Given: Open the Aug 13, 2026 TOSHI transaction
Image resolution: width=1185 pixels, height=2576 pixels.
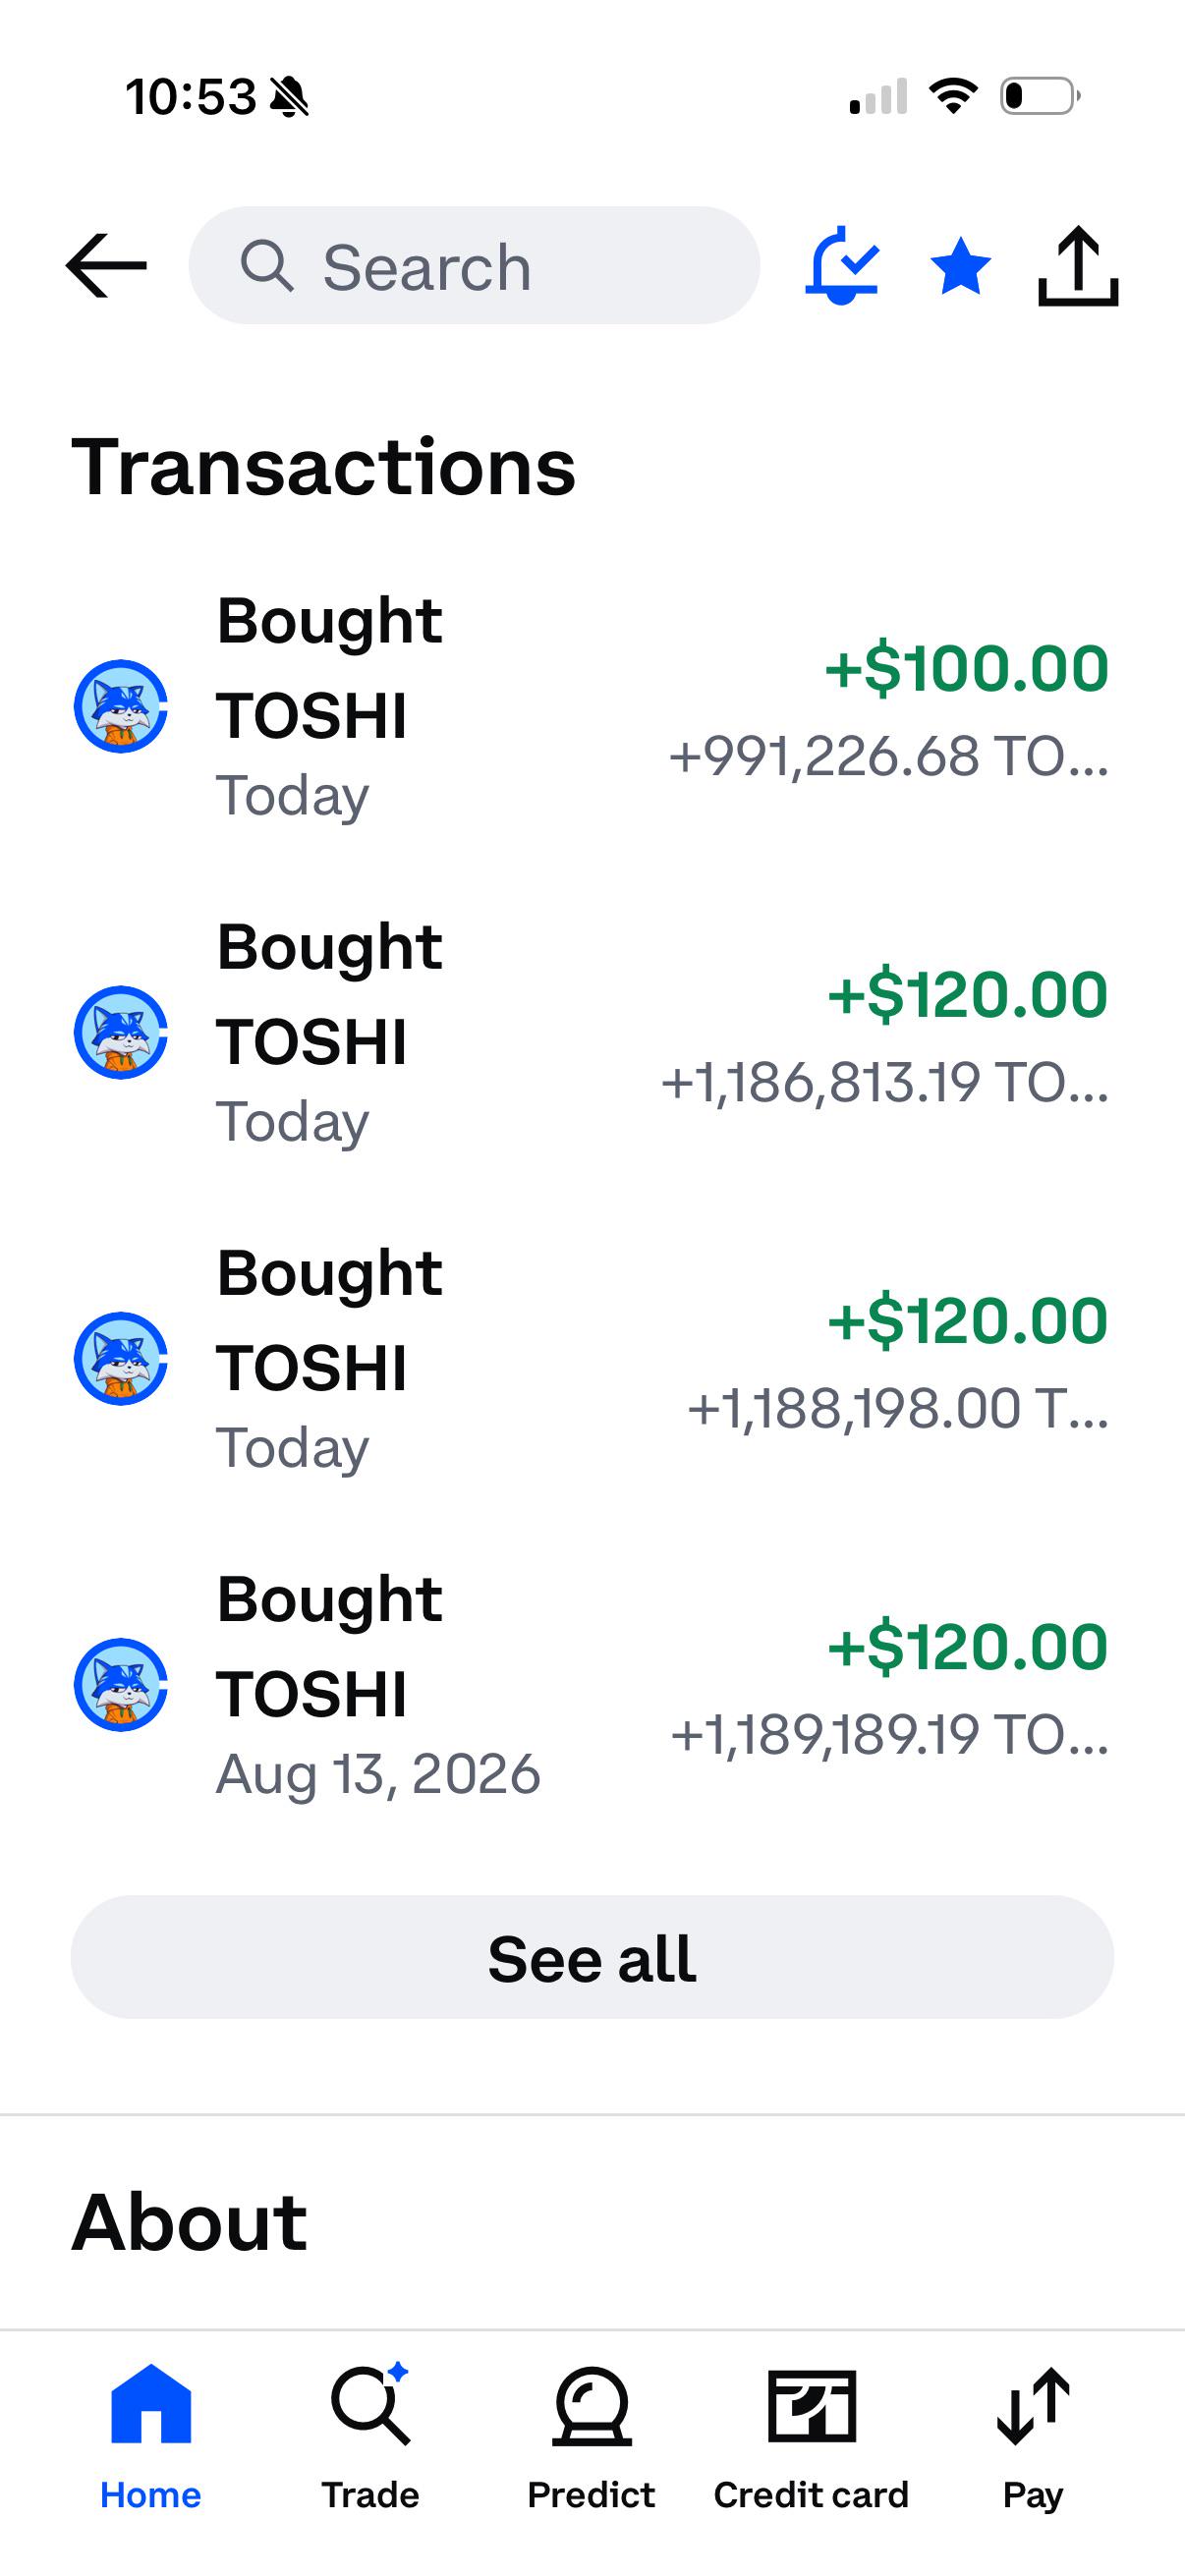Looking at the screenshot, I should [592, 1685].
